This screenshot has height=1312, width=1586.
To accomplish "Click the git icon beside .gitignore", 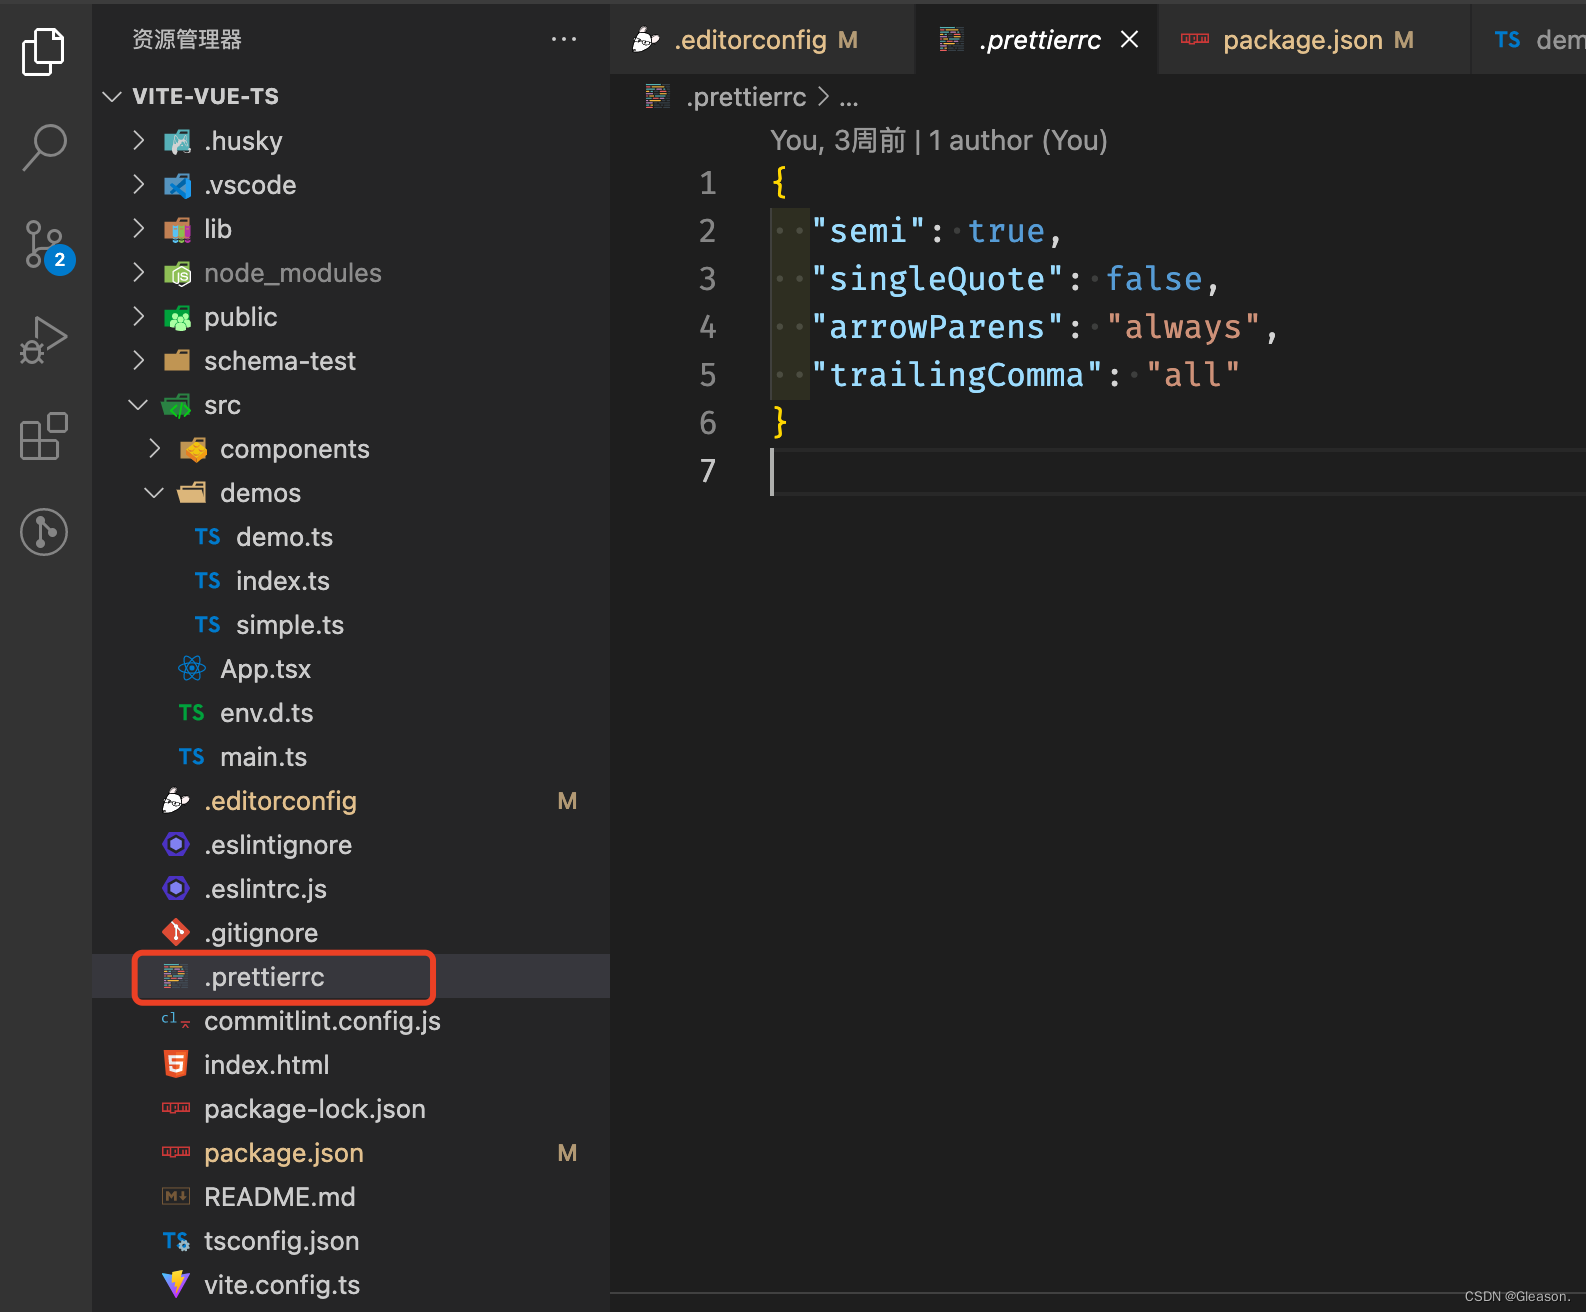I will coord(176,932).
